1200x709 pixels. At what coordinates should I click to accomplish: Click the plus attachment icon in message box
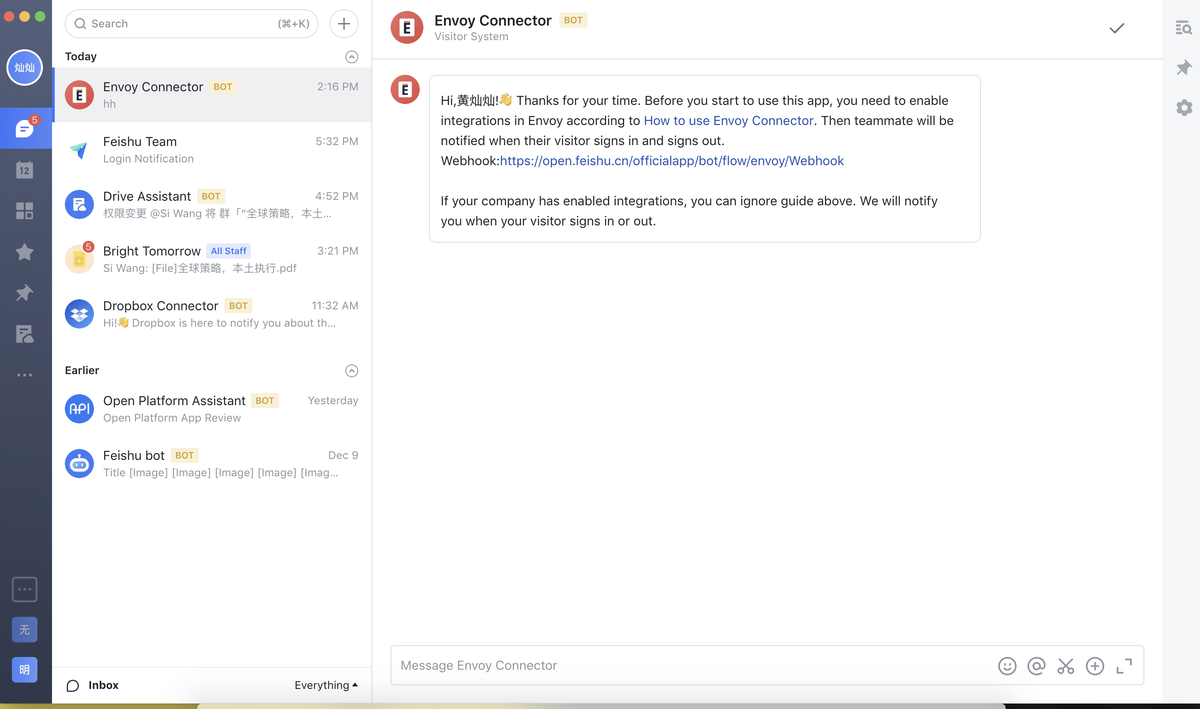(x=1095, y=666)
